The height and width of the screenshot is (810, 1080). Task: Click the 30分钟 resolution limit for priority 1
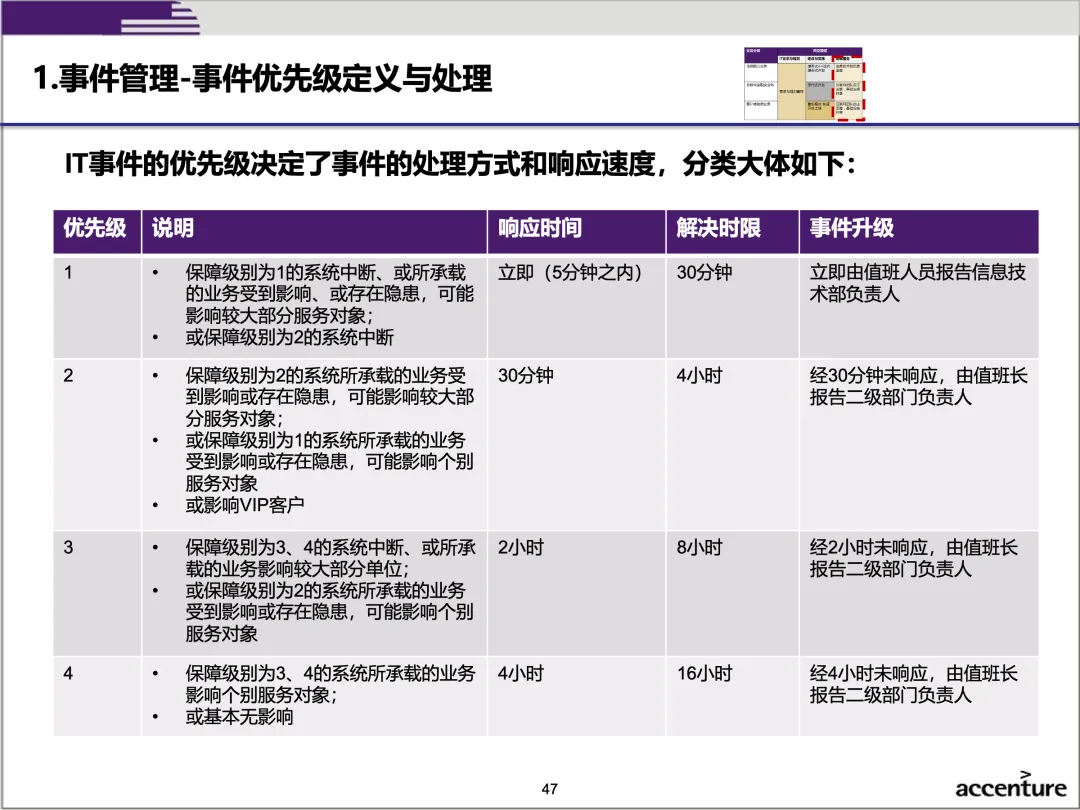coord(704,273)
